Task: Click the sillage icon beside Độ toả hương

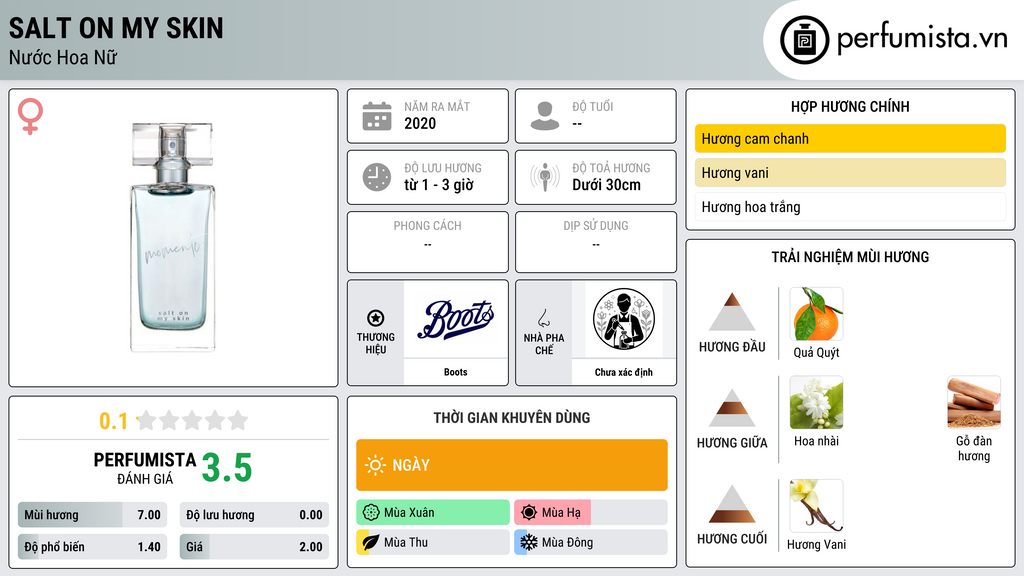Action: pyautogui.click(x=545, y=177)
